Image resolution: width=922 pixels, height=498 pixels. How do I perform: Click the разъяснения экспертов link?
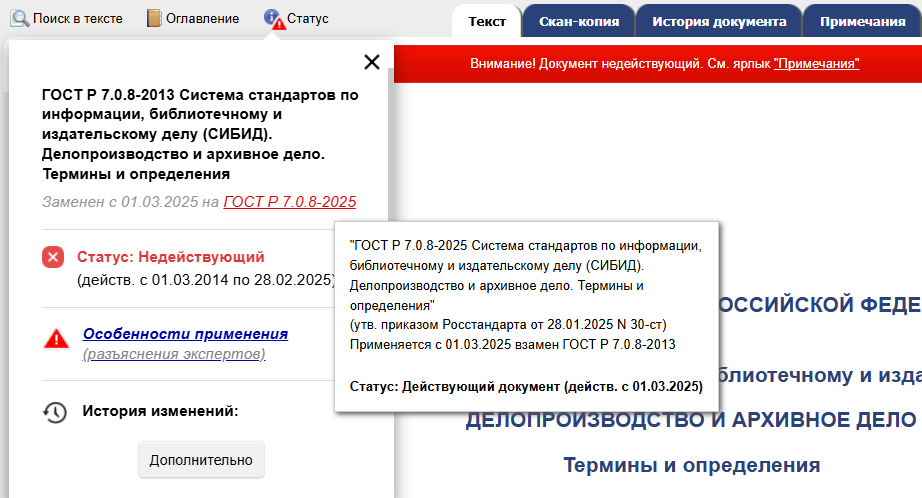coord(174,354)
